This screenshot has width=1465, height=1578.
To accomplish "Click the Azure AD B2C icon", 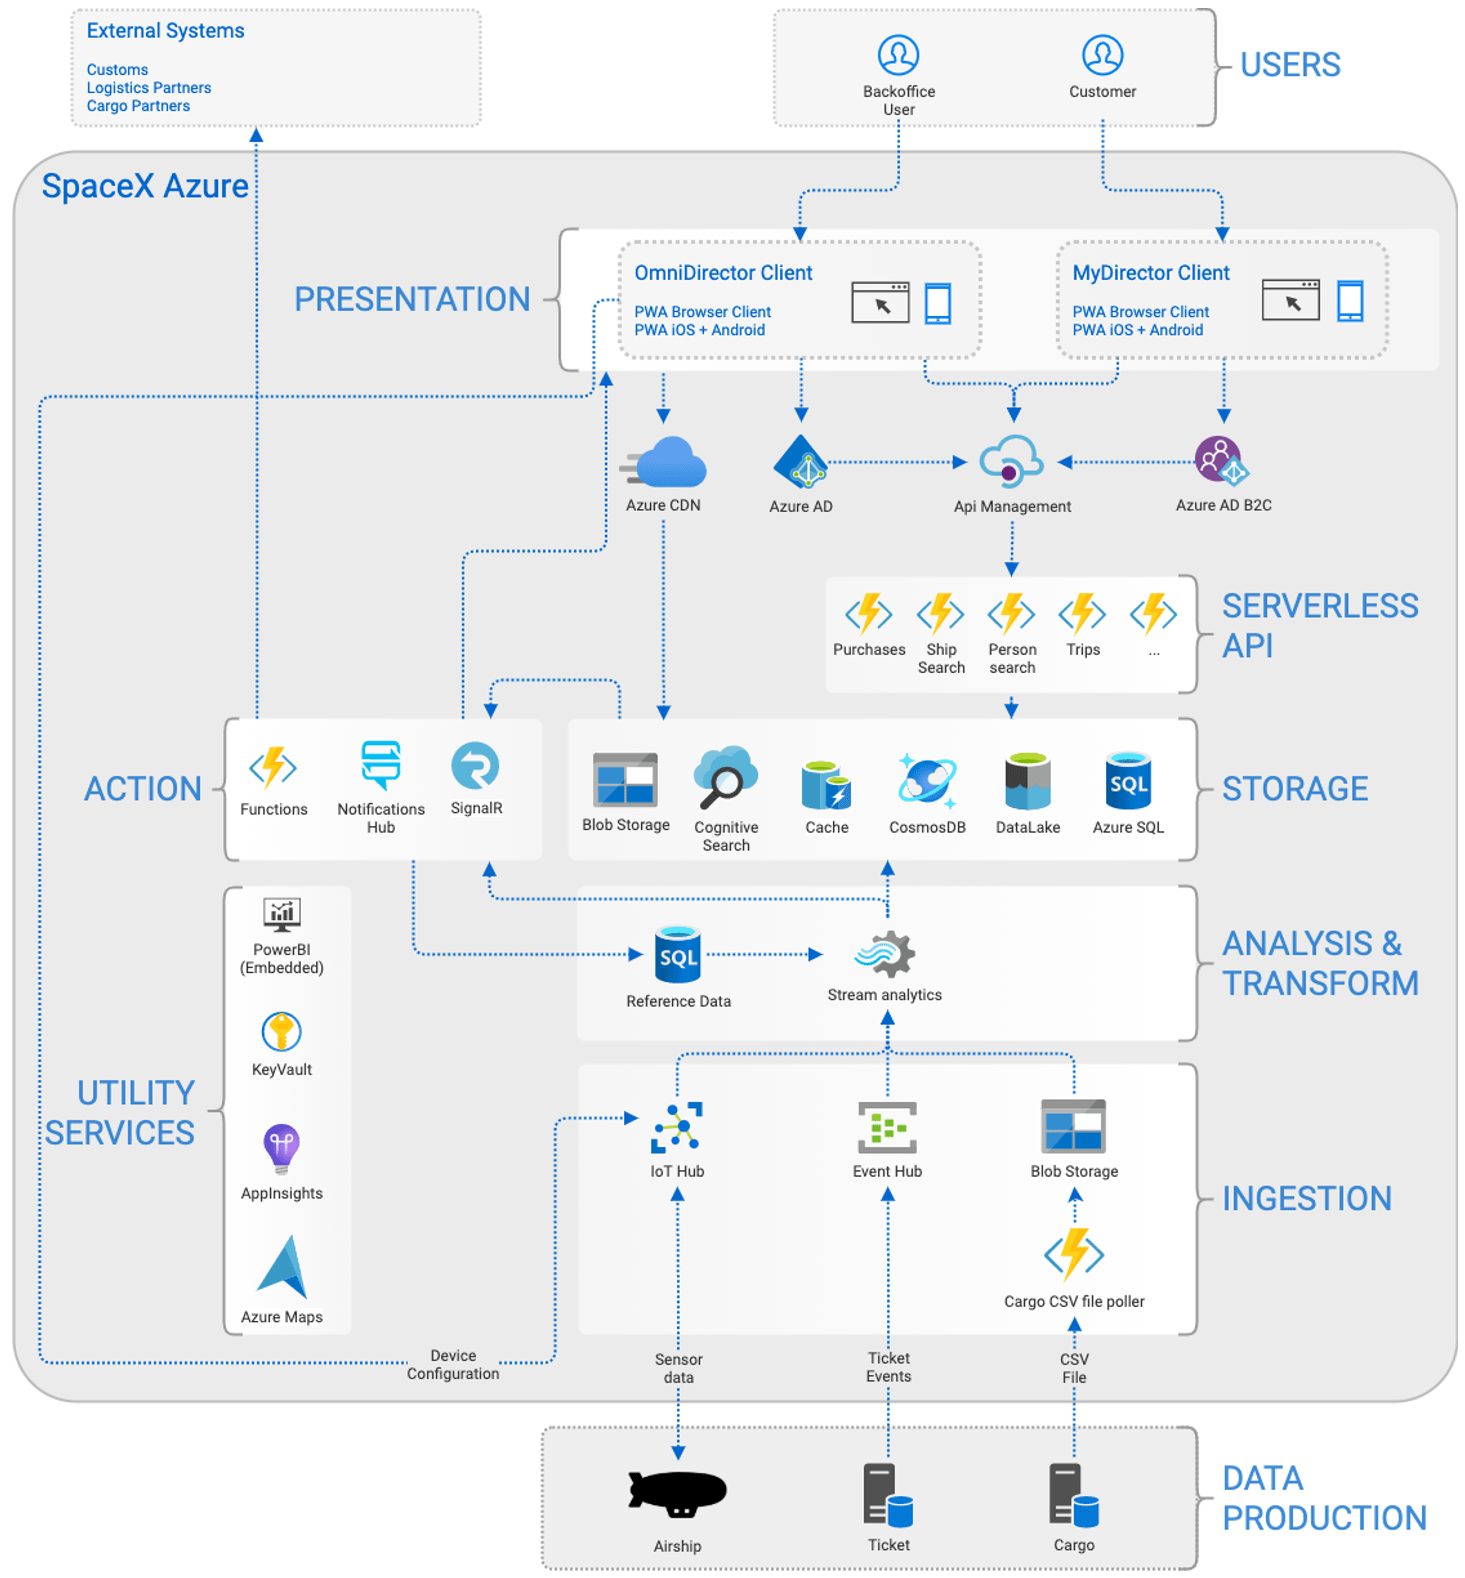I will (1222, 461).
